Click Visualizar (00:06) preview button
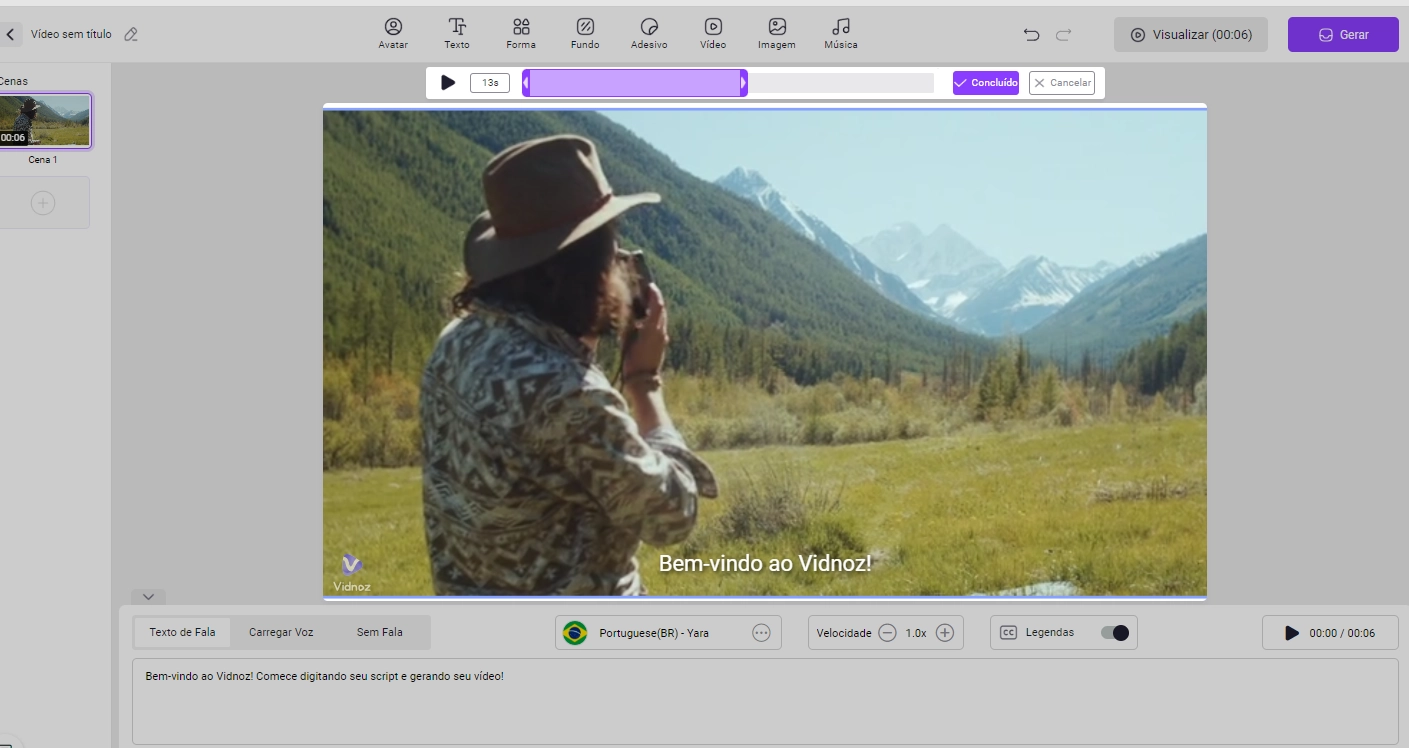Image resolution: width=1409 pixels, height=748 pixels. click(x=1191, y=35)
